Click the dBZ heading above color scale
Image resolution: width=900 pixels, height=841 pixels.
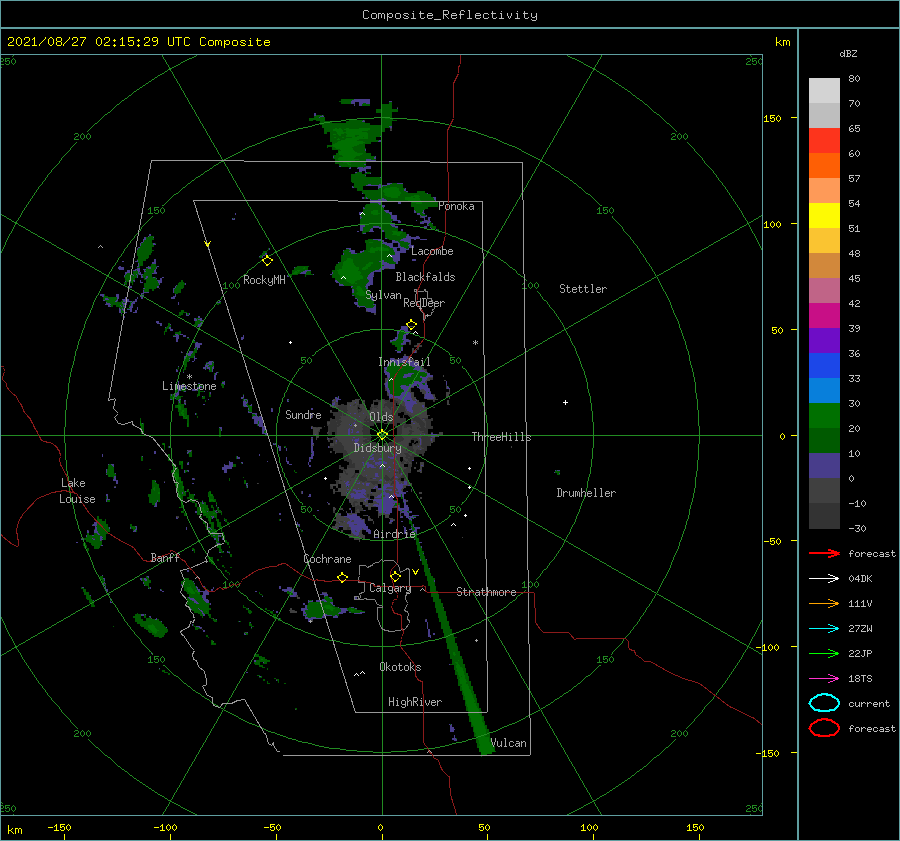(x=848, y=53)
